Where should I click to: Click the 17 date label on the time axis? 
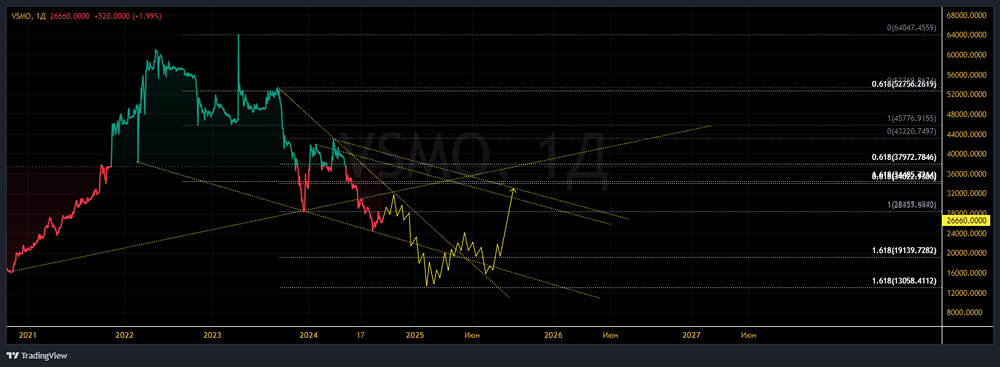[360, 334]
